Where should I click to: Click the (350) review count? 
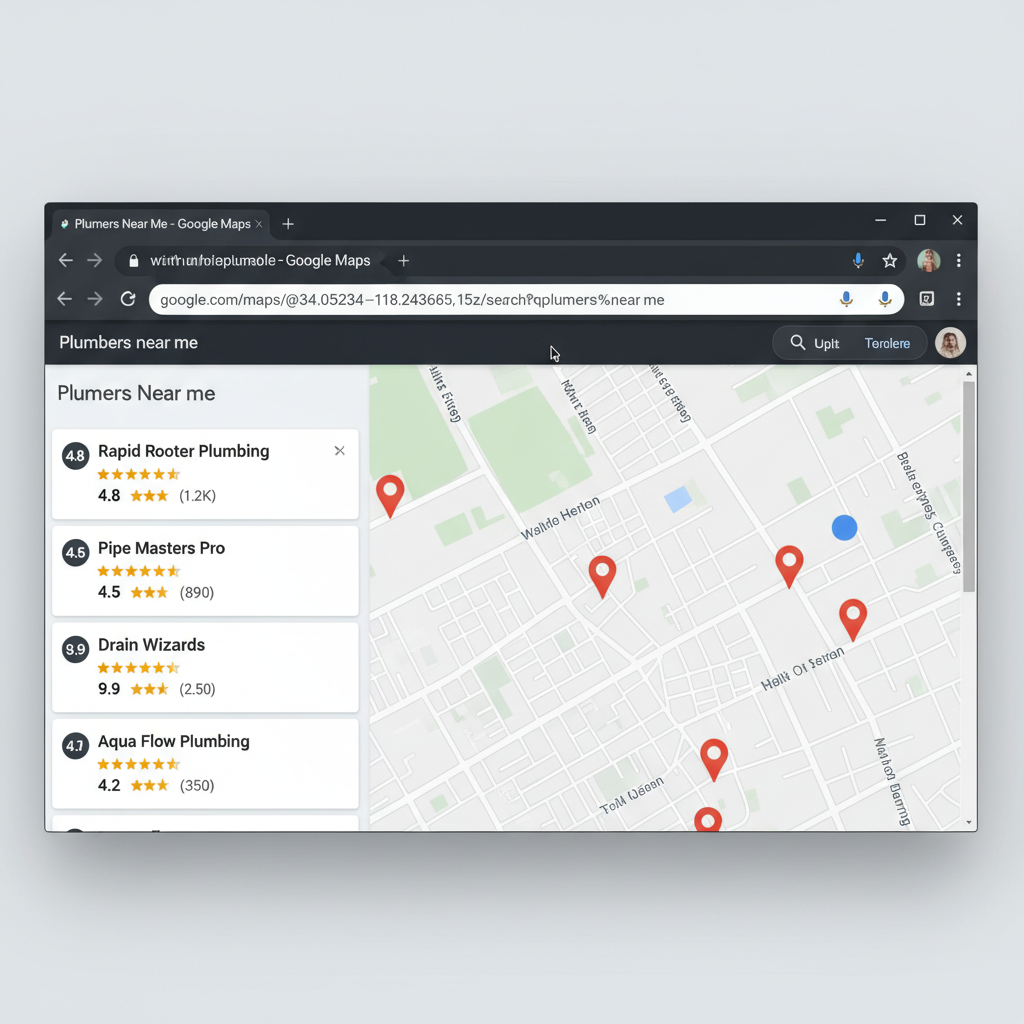pos(197,785)
